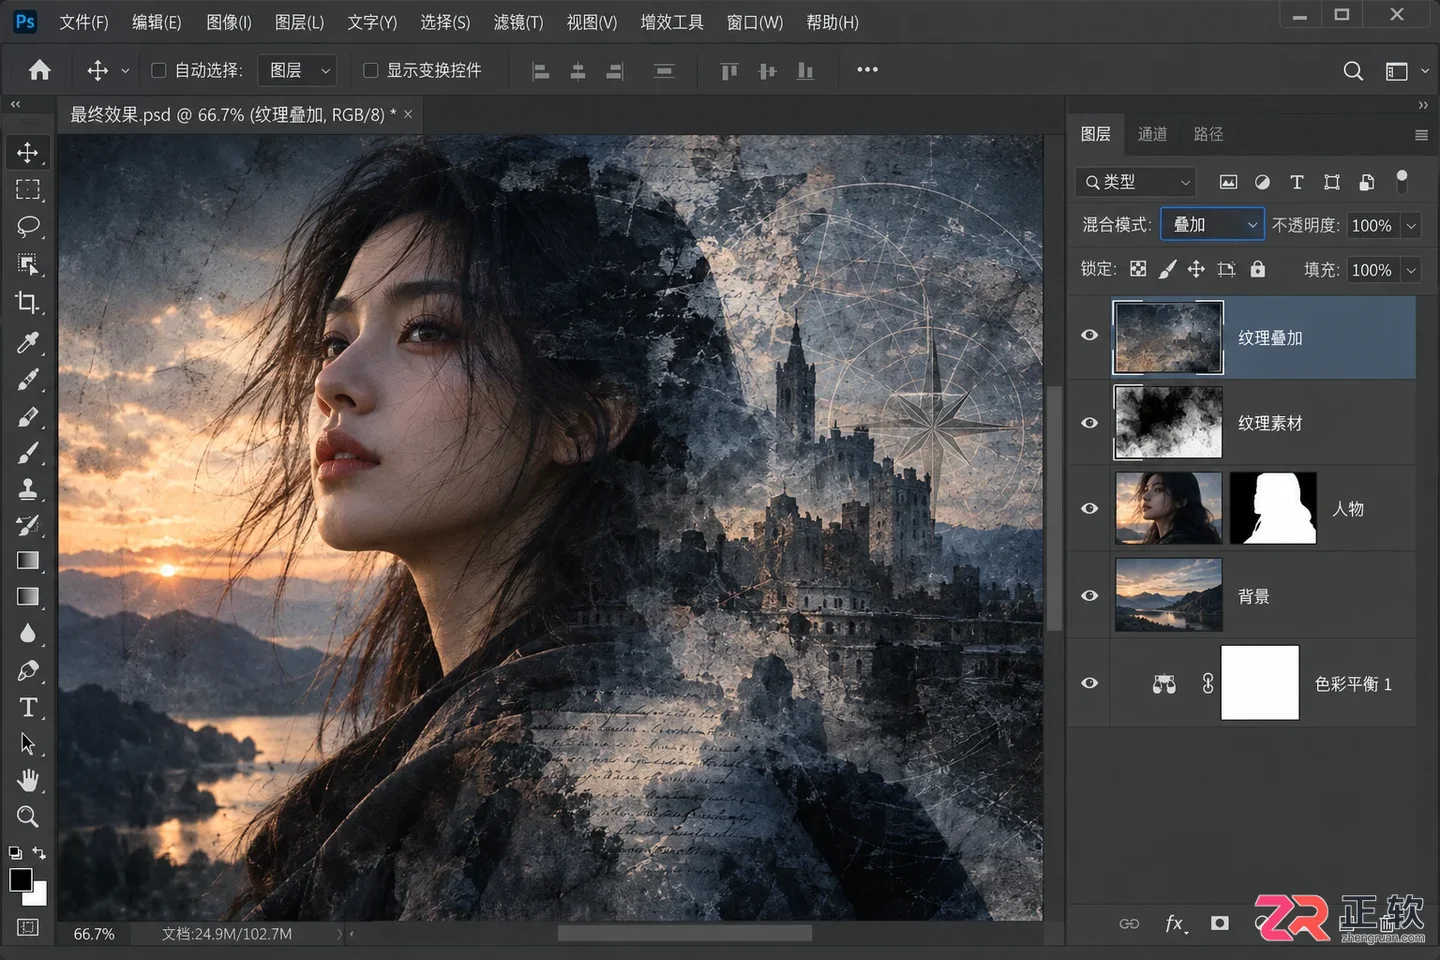Image resolution: width=1440 pixels, height=960 pixels.
Task: Filter layers by type (T) icon
Action: pyautogui.click(x=1297, y=182)
